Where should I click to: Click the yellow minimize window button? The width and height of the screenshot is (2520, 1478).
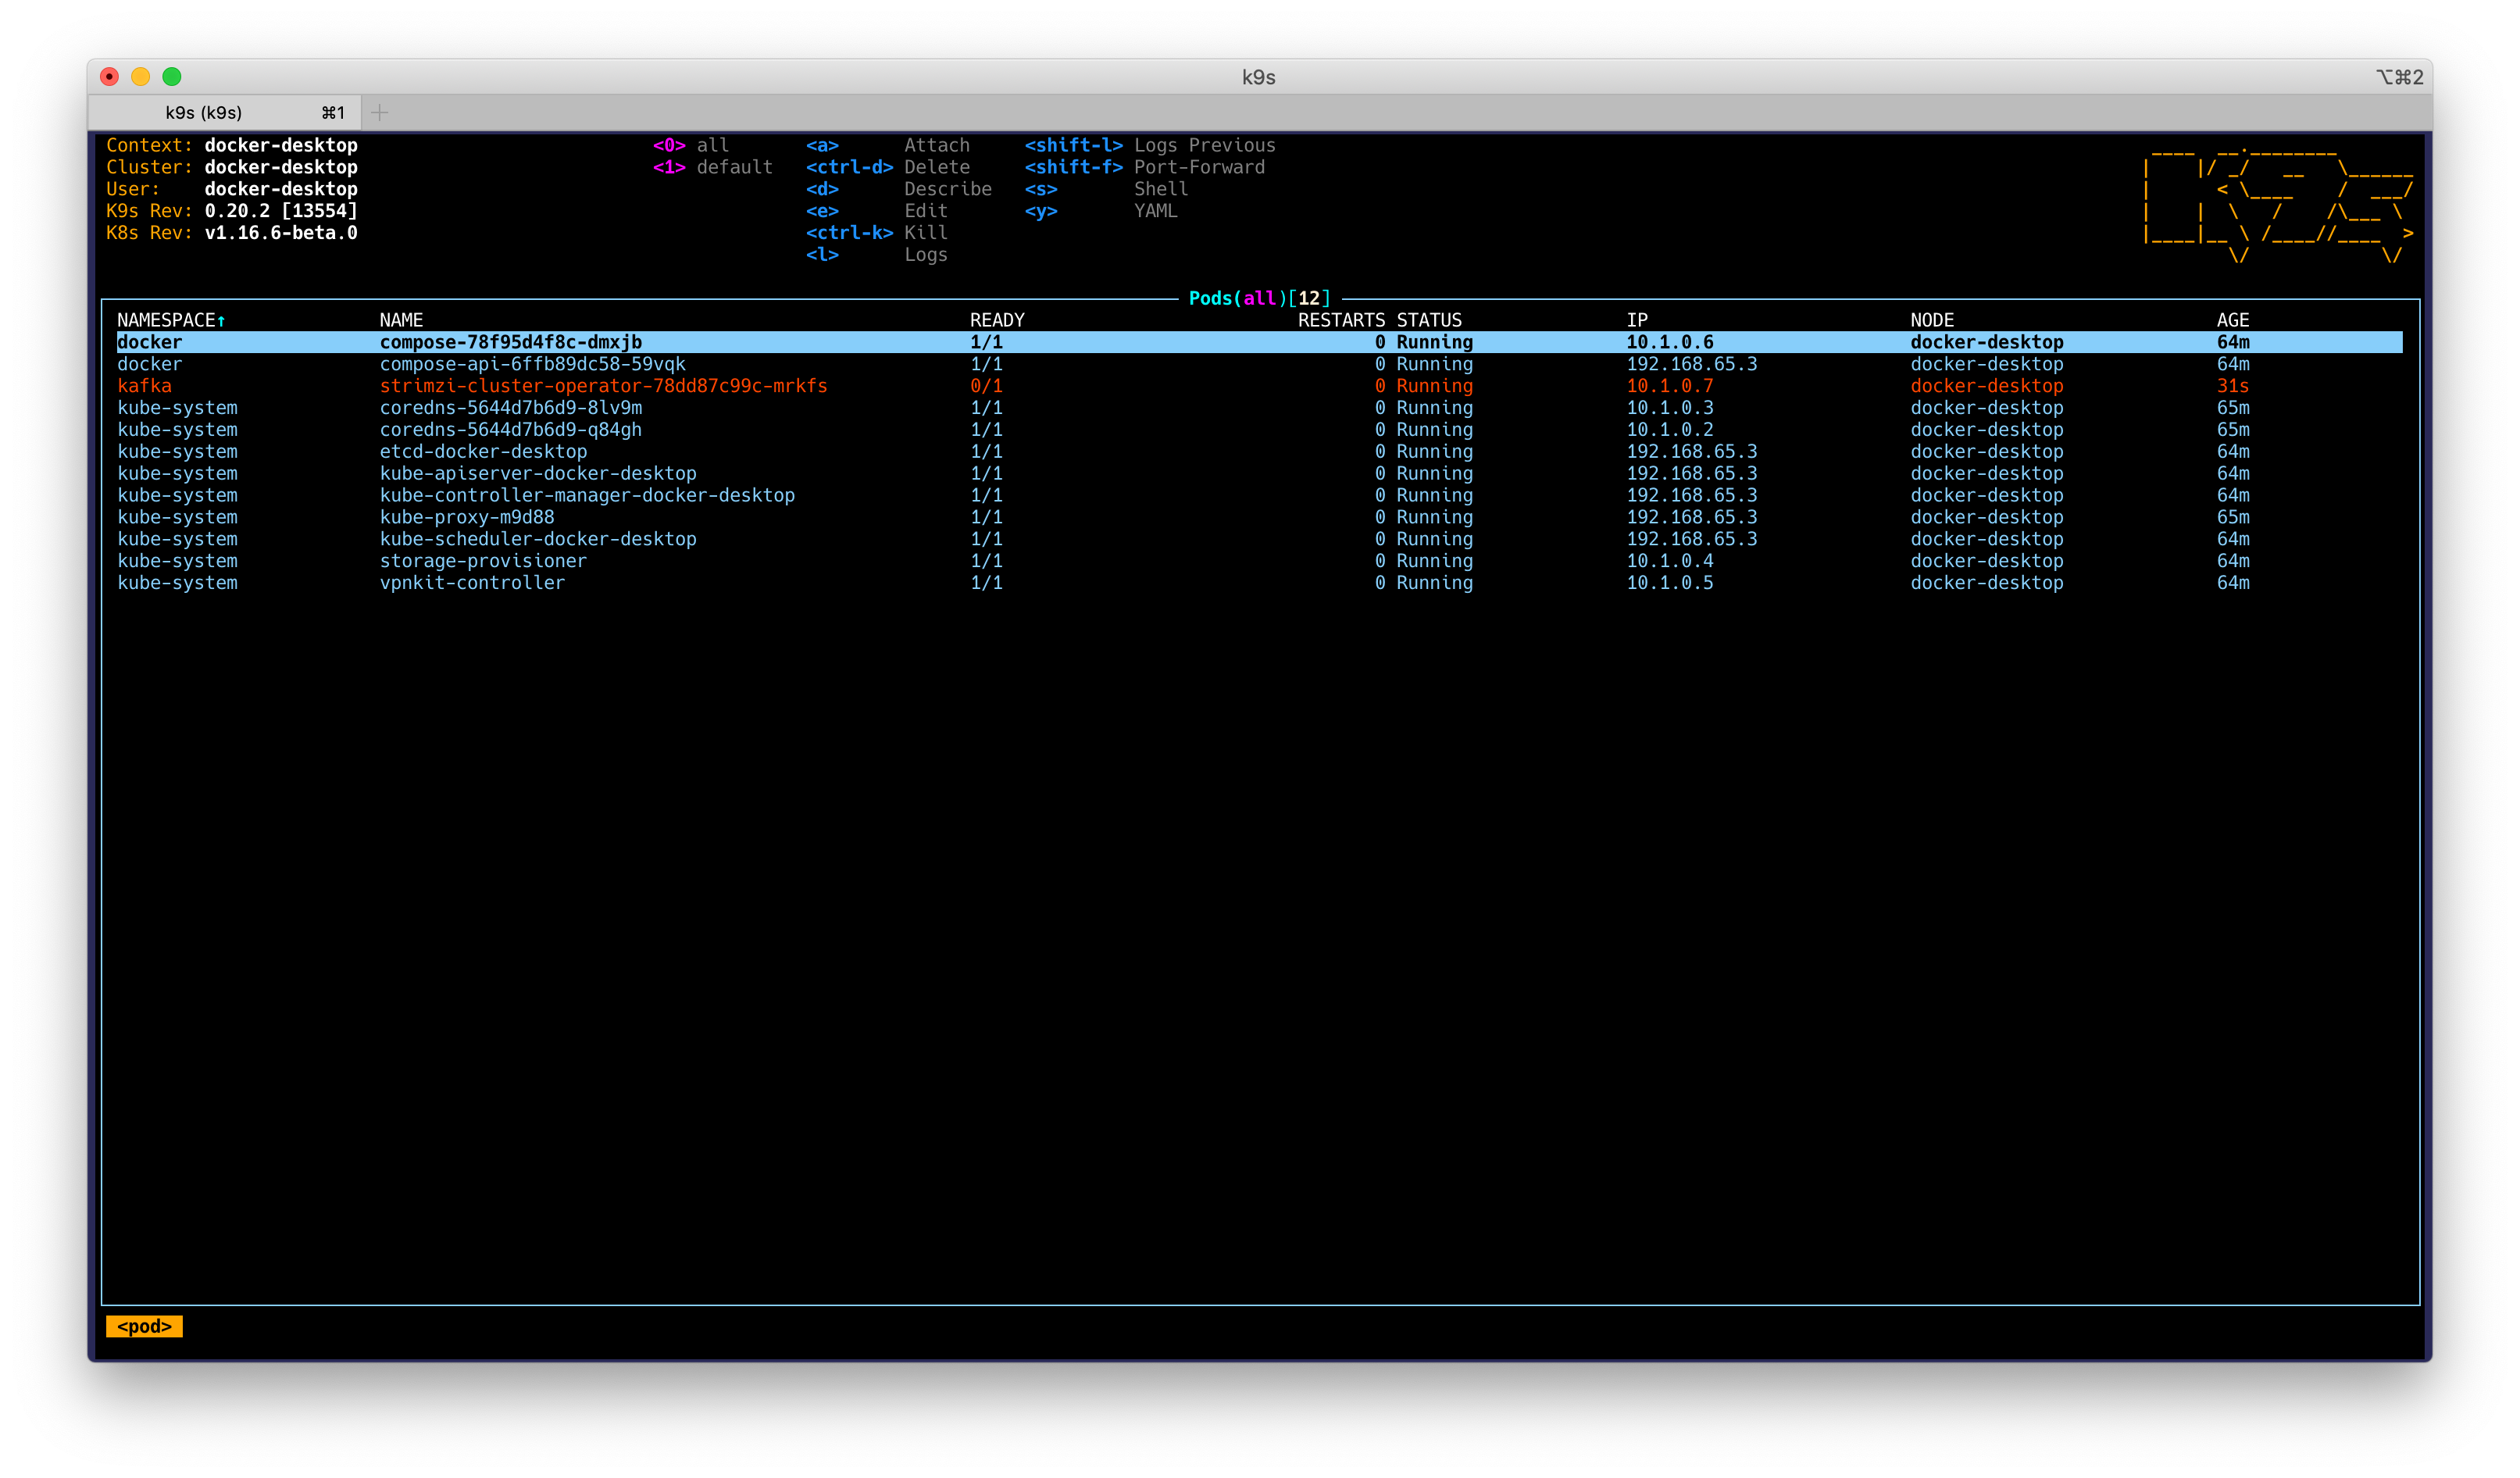tap(141, 77)
